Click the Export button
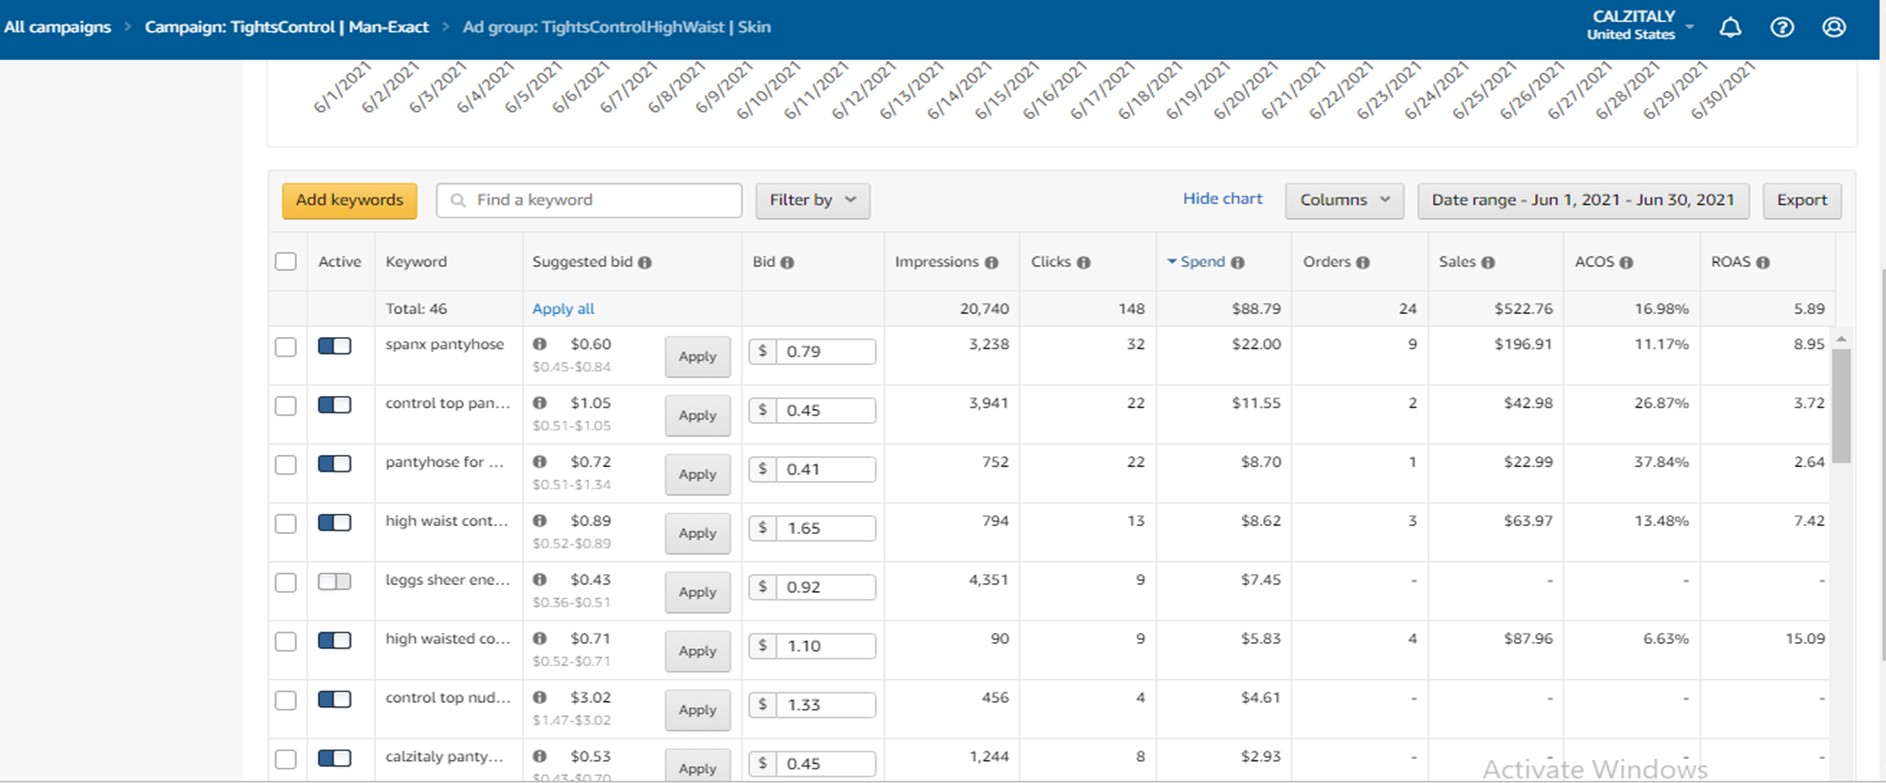 tap(1802, 200)
